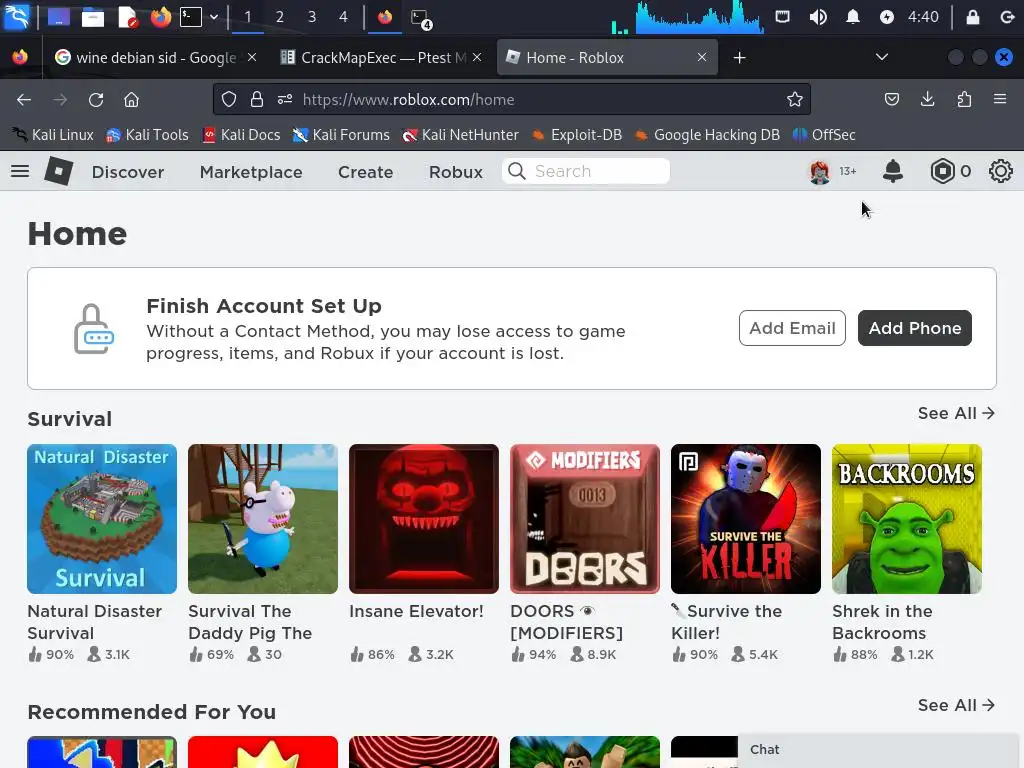This screenshot has height=768, width=1024.
Task: Lock the screen with padlock icon
Action: tap(972, 16)
